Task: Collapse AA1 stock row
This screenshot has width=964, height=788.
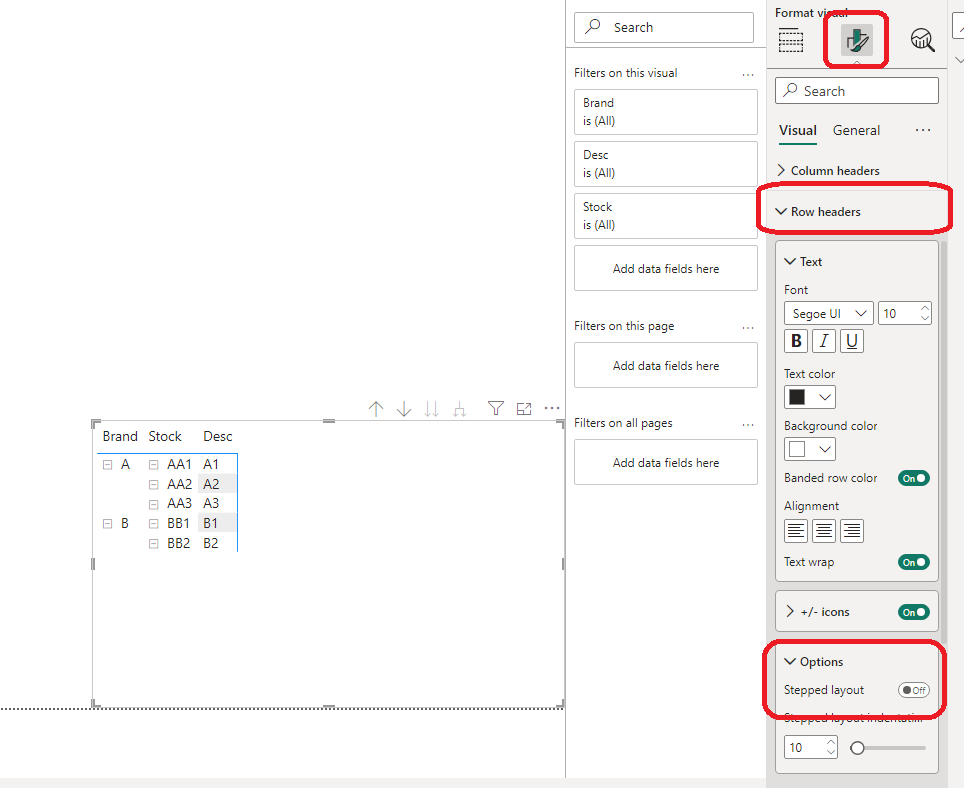Action: [154, 465]
